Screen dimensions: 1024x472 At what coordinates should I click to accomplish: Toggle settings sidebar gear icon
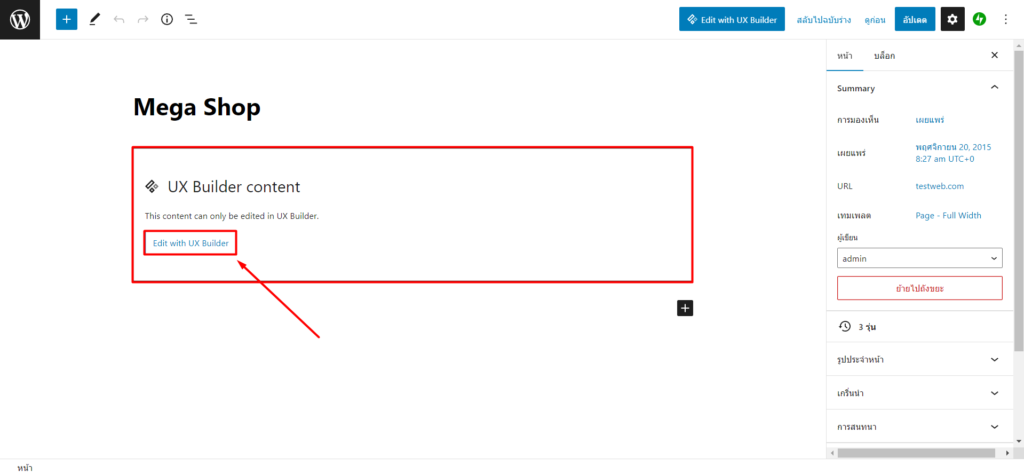(952, 20)
